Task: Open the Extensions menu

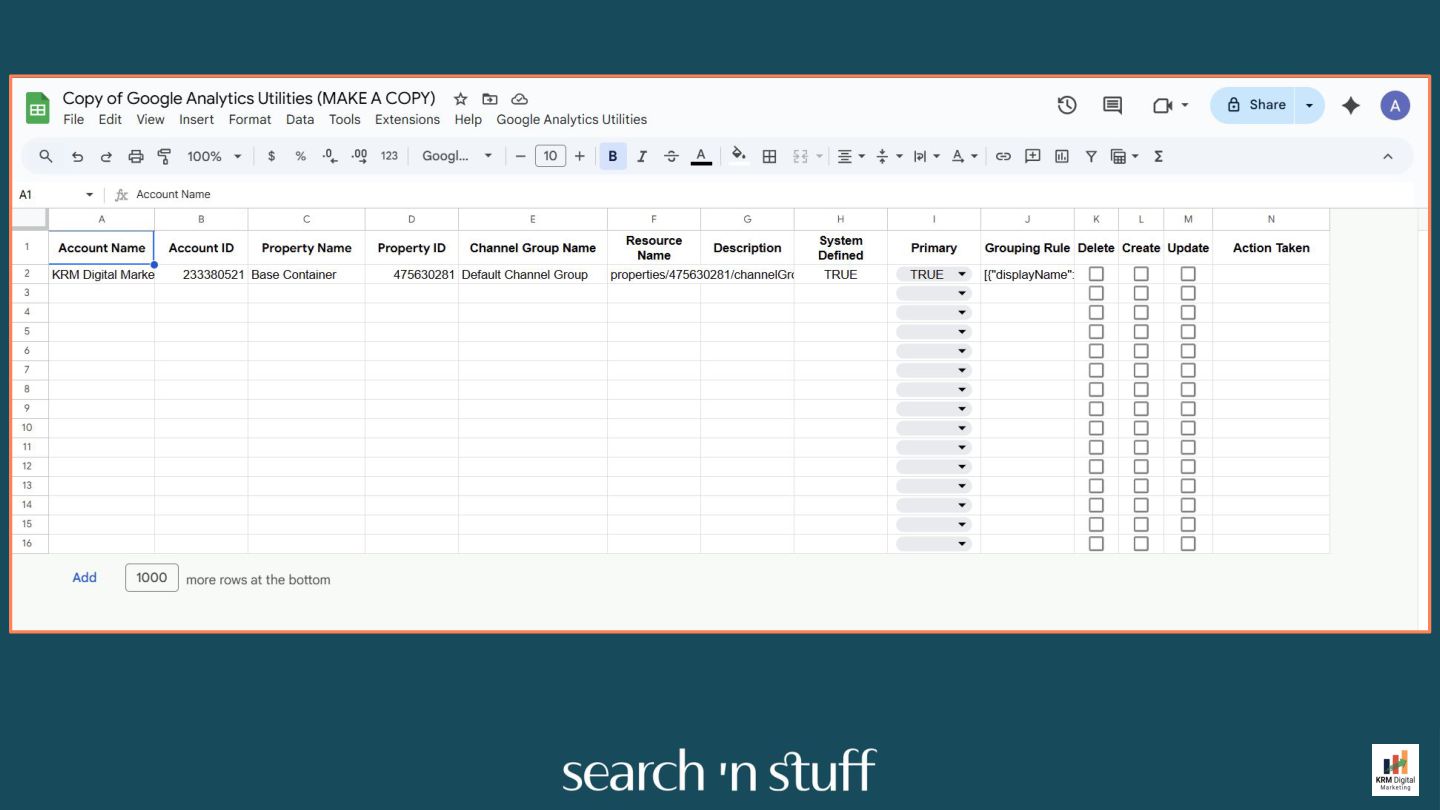Action: [x=407, y=119]
